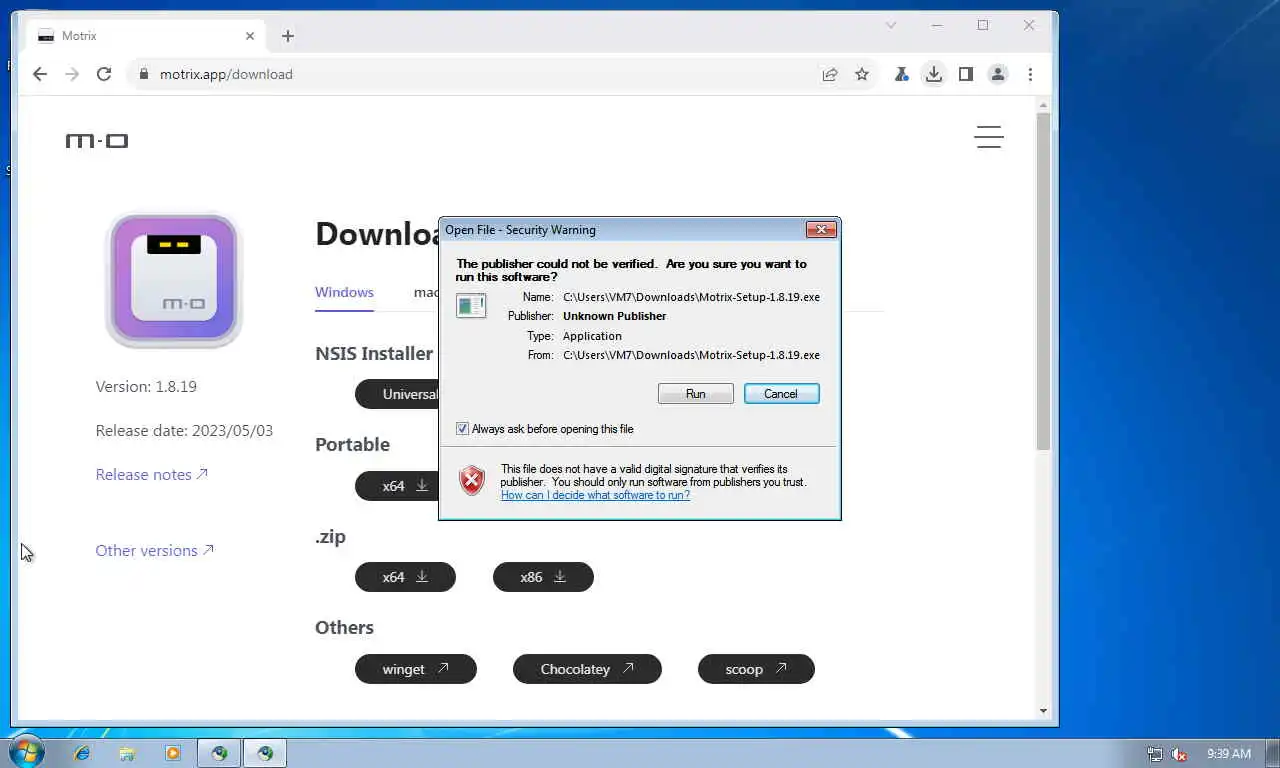
Task: Open 'How can I decide what software to run?' link
Action: (595, 495)
